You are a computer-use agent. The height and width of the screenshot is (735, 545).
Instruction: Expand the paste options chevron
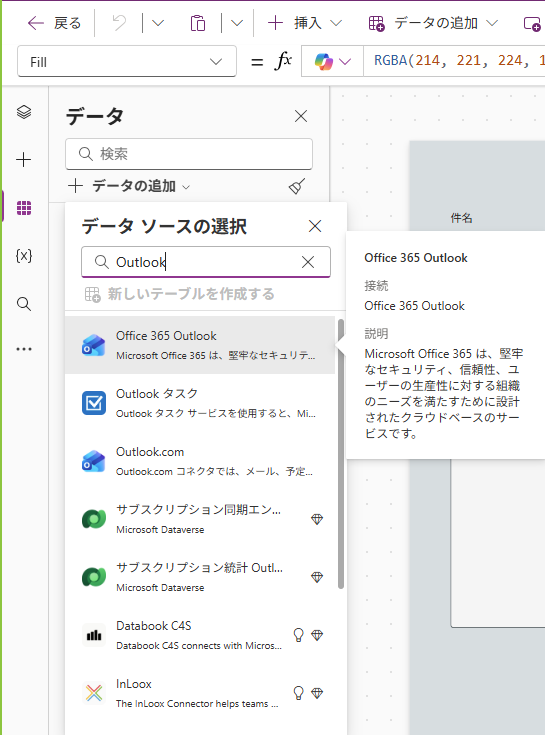pos(237,22)
